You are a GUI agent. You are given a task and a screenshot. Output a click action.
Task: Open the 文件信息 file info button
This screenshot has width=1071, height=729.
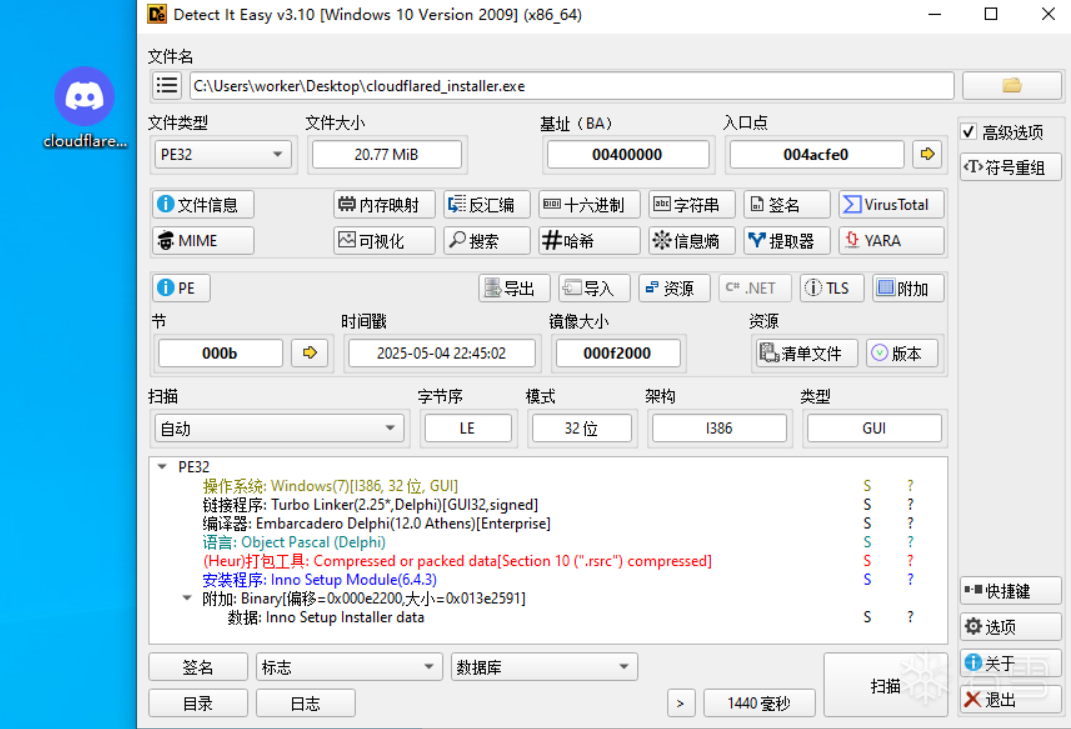(203, 204)
